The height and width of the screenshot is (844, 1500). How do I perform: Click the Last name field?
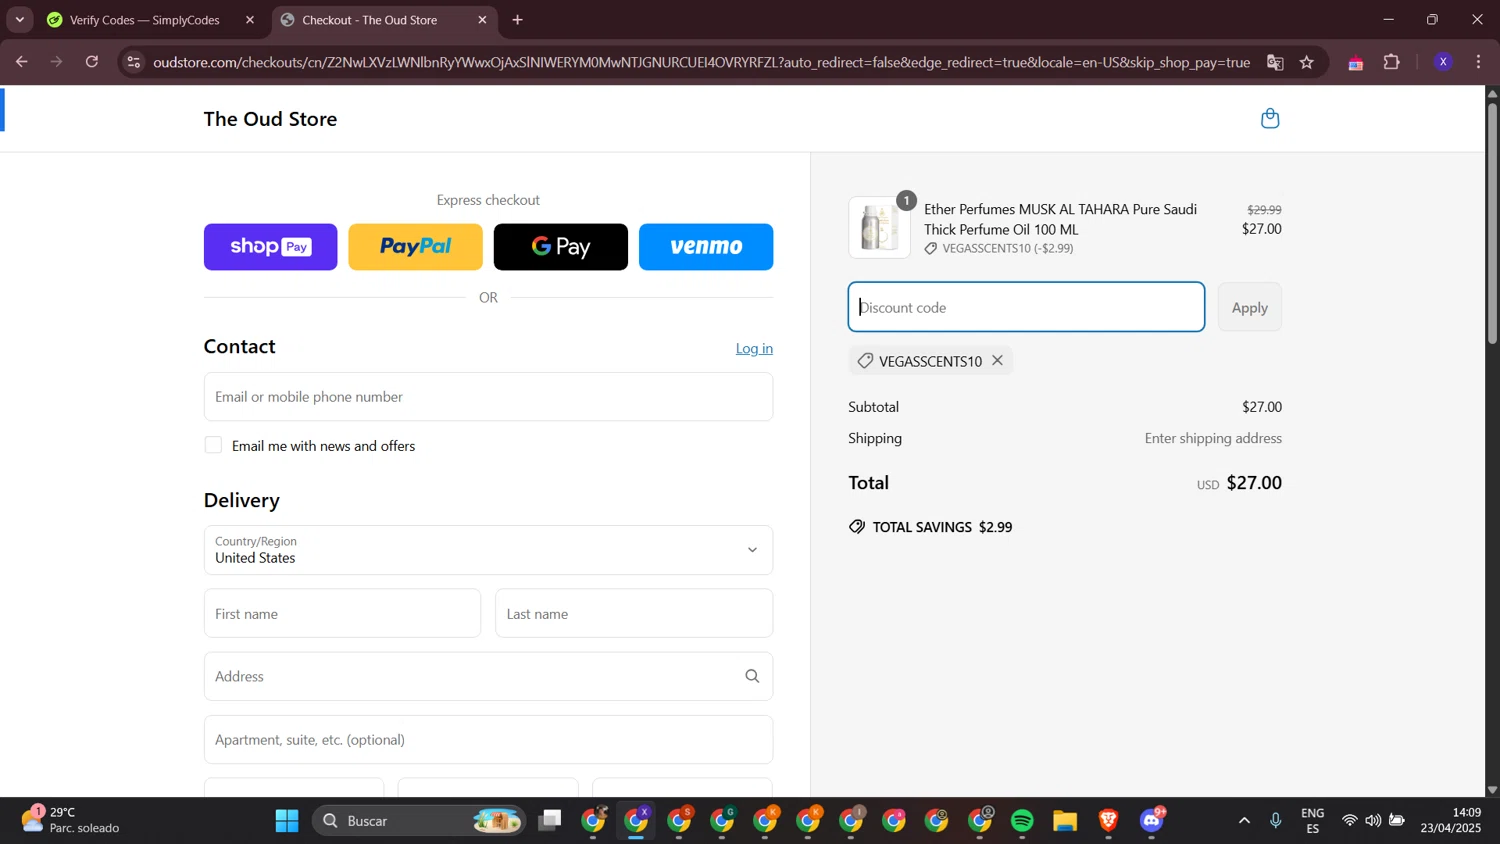tap(634, 613)
